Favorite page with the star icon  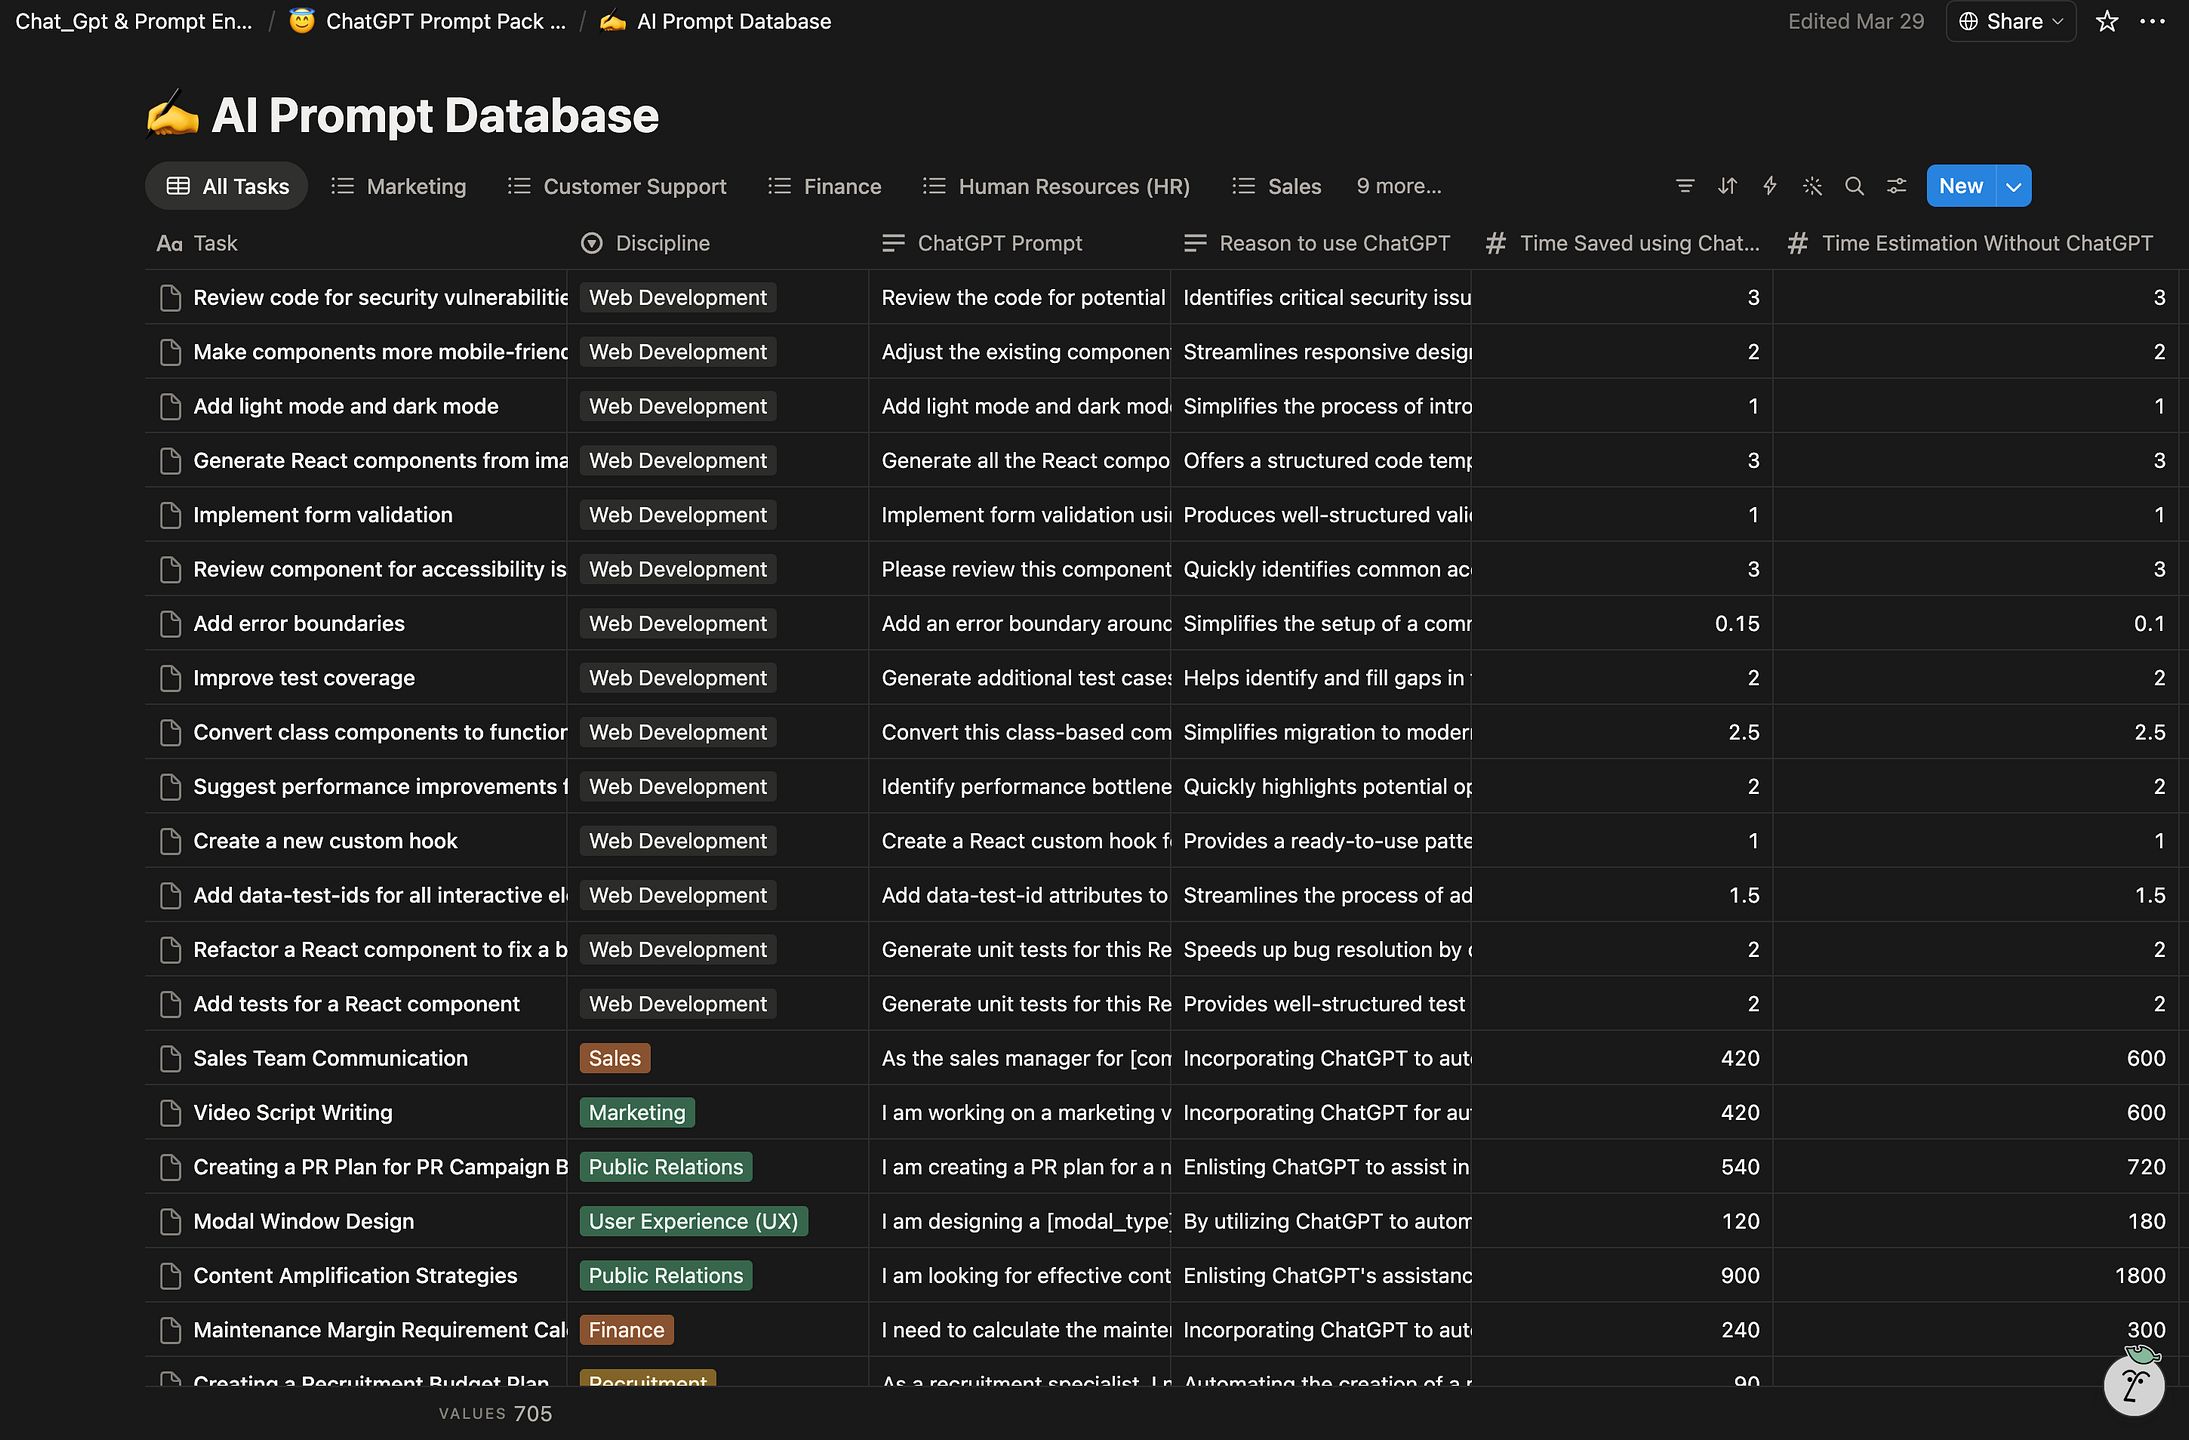tap(2107, 21)
